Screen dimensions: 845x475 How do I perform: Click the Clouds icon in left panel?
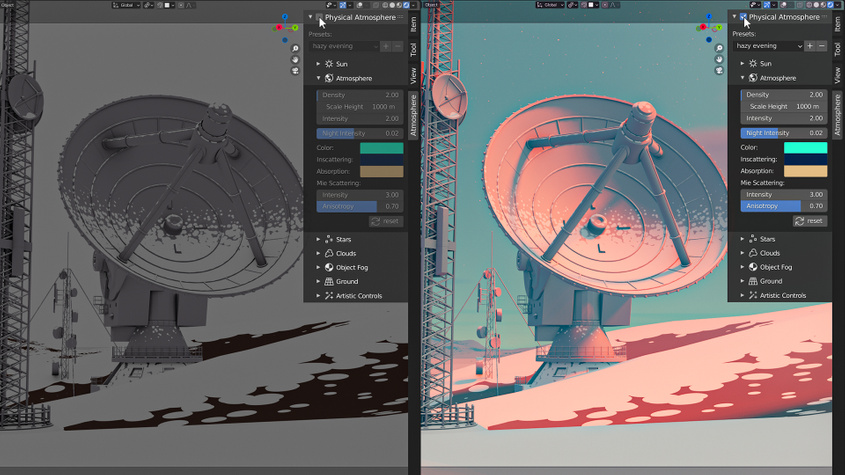[x=329, y=253]
